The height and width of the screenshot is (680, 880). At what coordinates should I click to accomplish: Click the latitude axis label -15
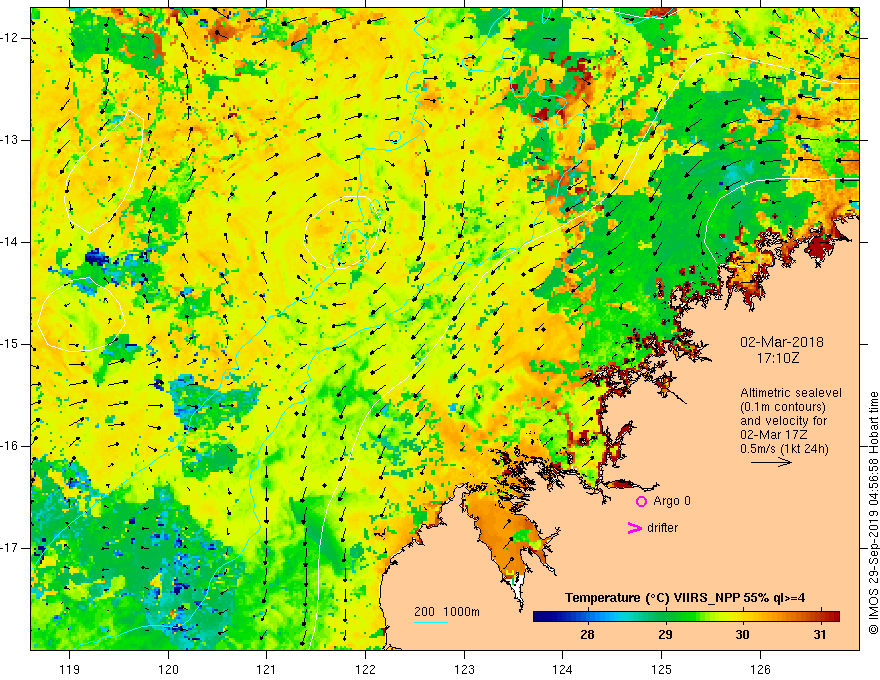(x=10, y=344)
